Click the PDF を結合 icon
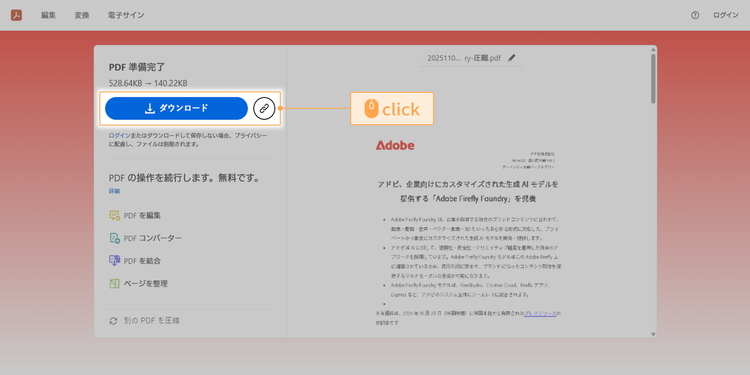Image resolution: width=750 pixels, height=375 pixels. 114,261
